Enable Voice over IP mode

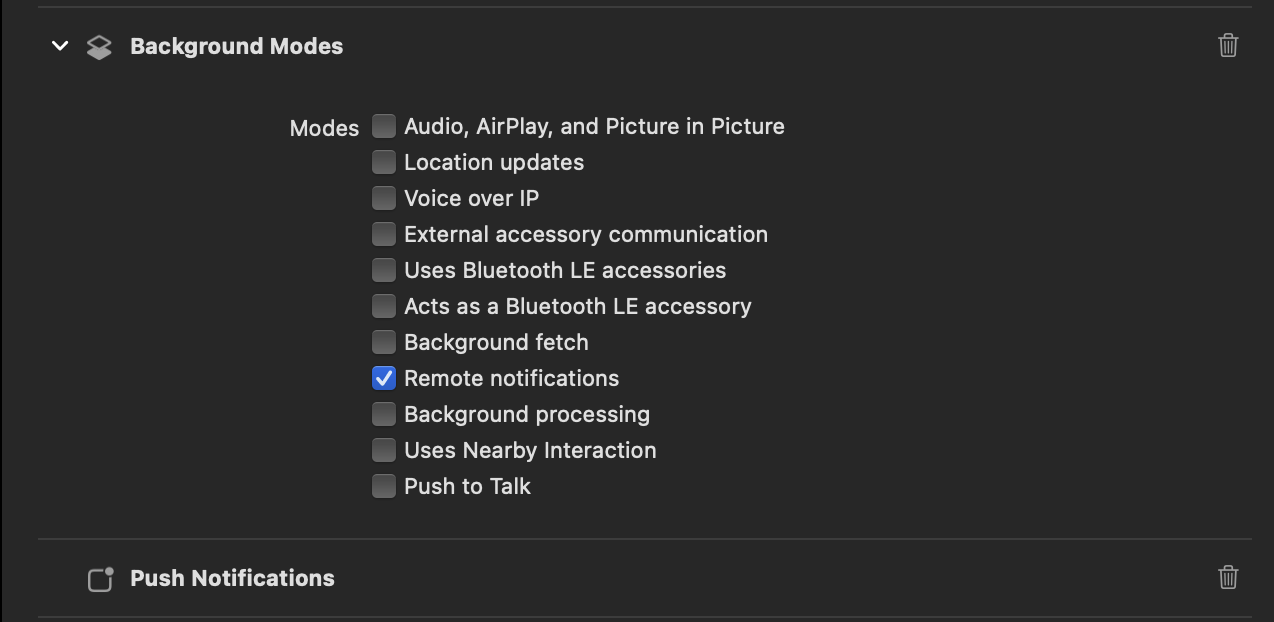384,198
